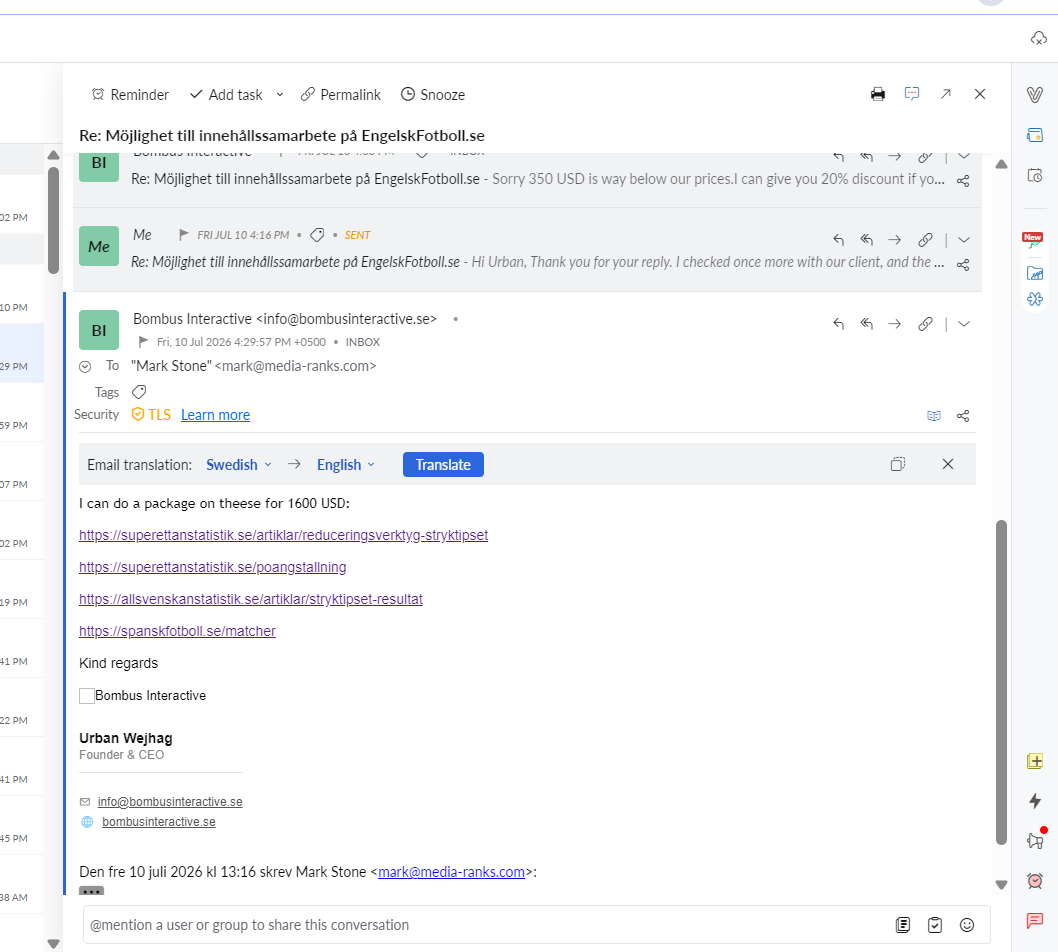The width and height of the screenshot is (1058, 952).
Task: Flag the open Bombus Interactive message
Action: tap(143, 341)
